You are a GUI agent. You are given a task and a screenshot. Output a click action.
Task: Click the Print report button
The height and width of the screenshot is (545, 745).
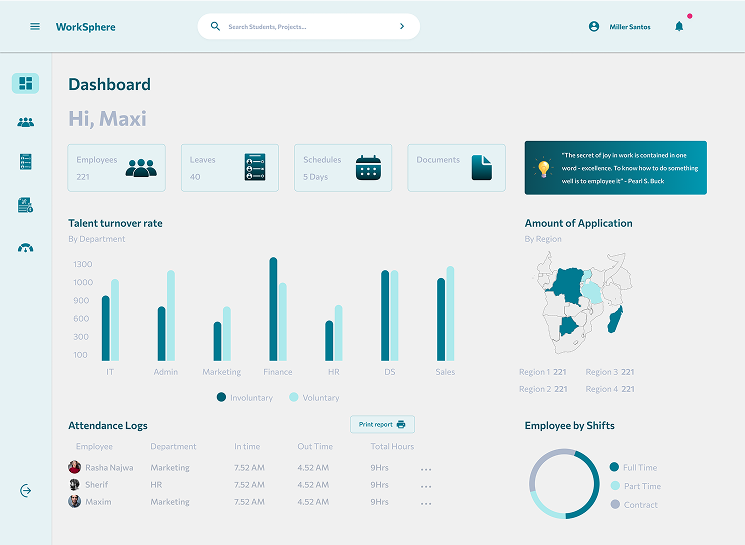382,425
